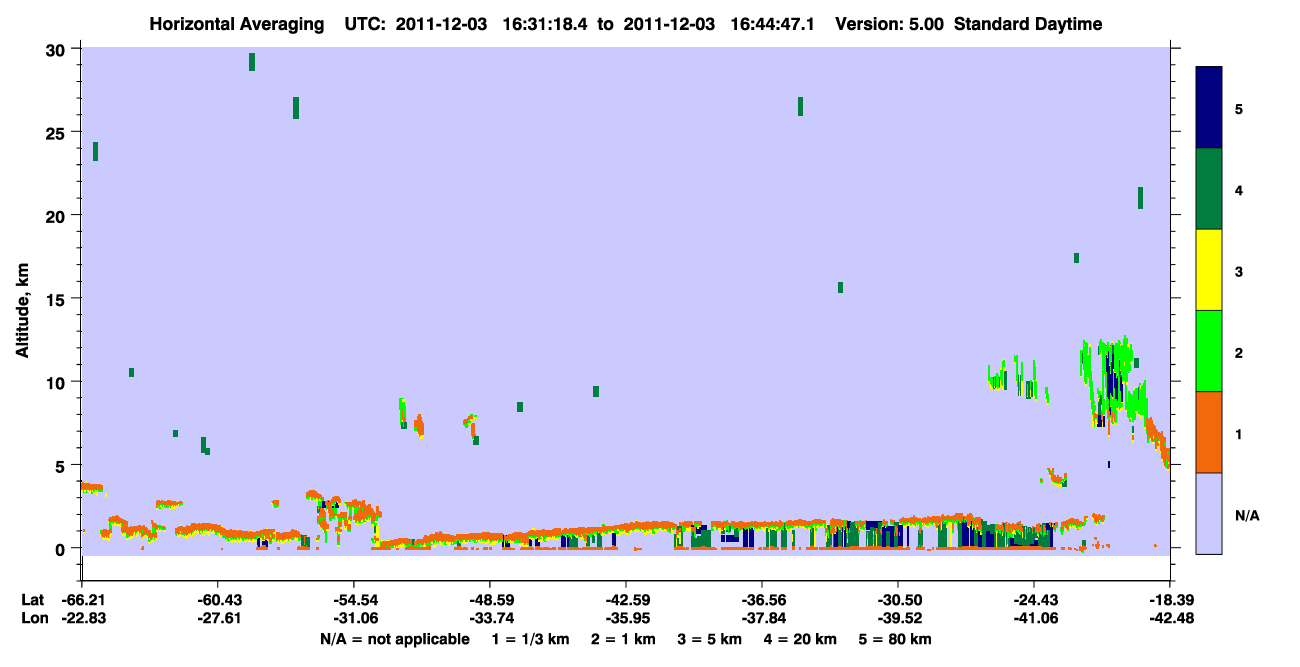Viewport: 1300px width, 667px height.
Task: Click the latitude value -30.50
Action: point(898,600)
